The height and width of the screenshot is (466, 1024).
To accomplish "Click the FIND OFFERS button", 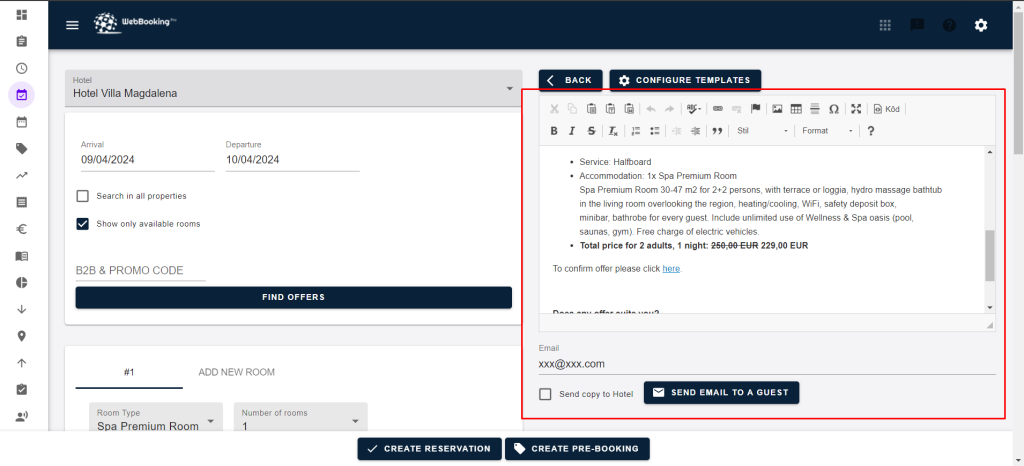I will click(x=293, y=297).
